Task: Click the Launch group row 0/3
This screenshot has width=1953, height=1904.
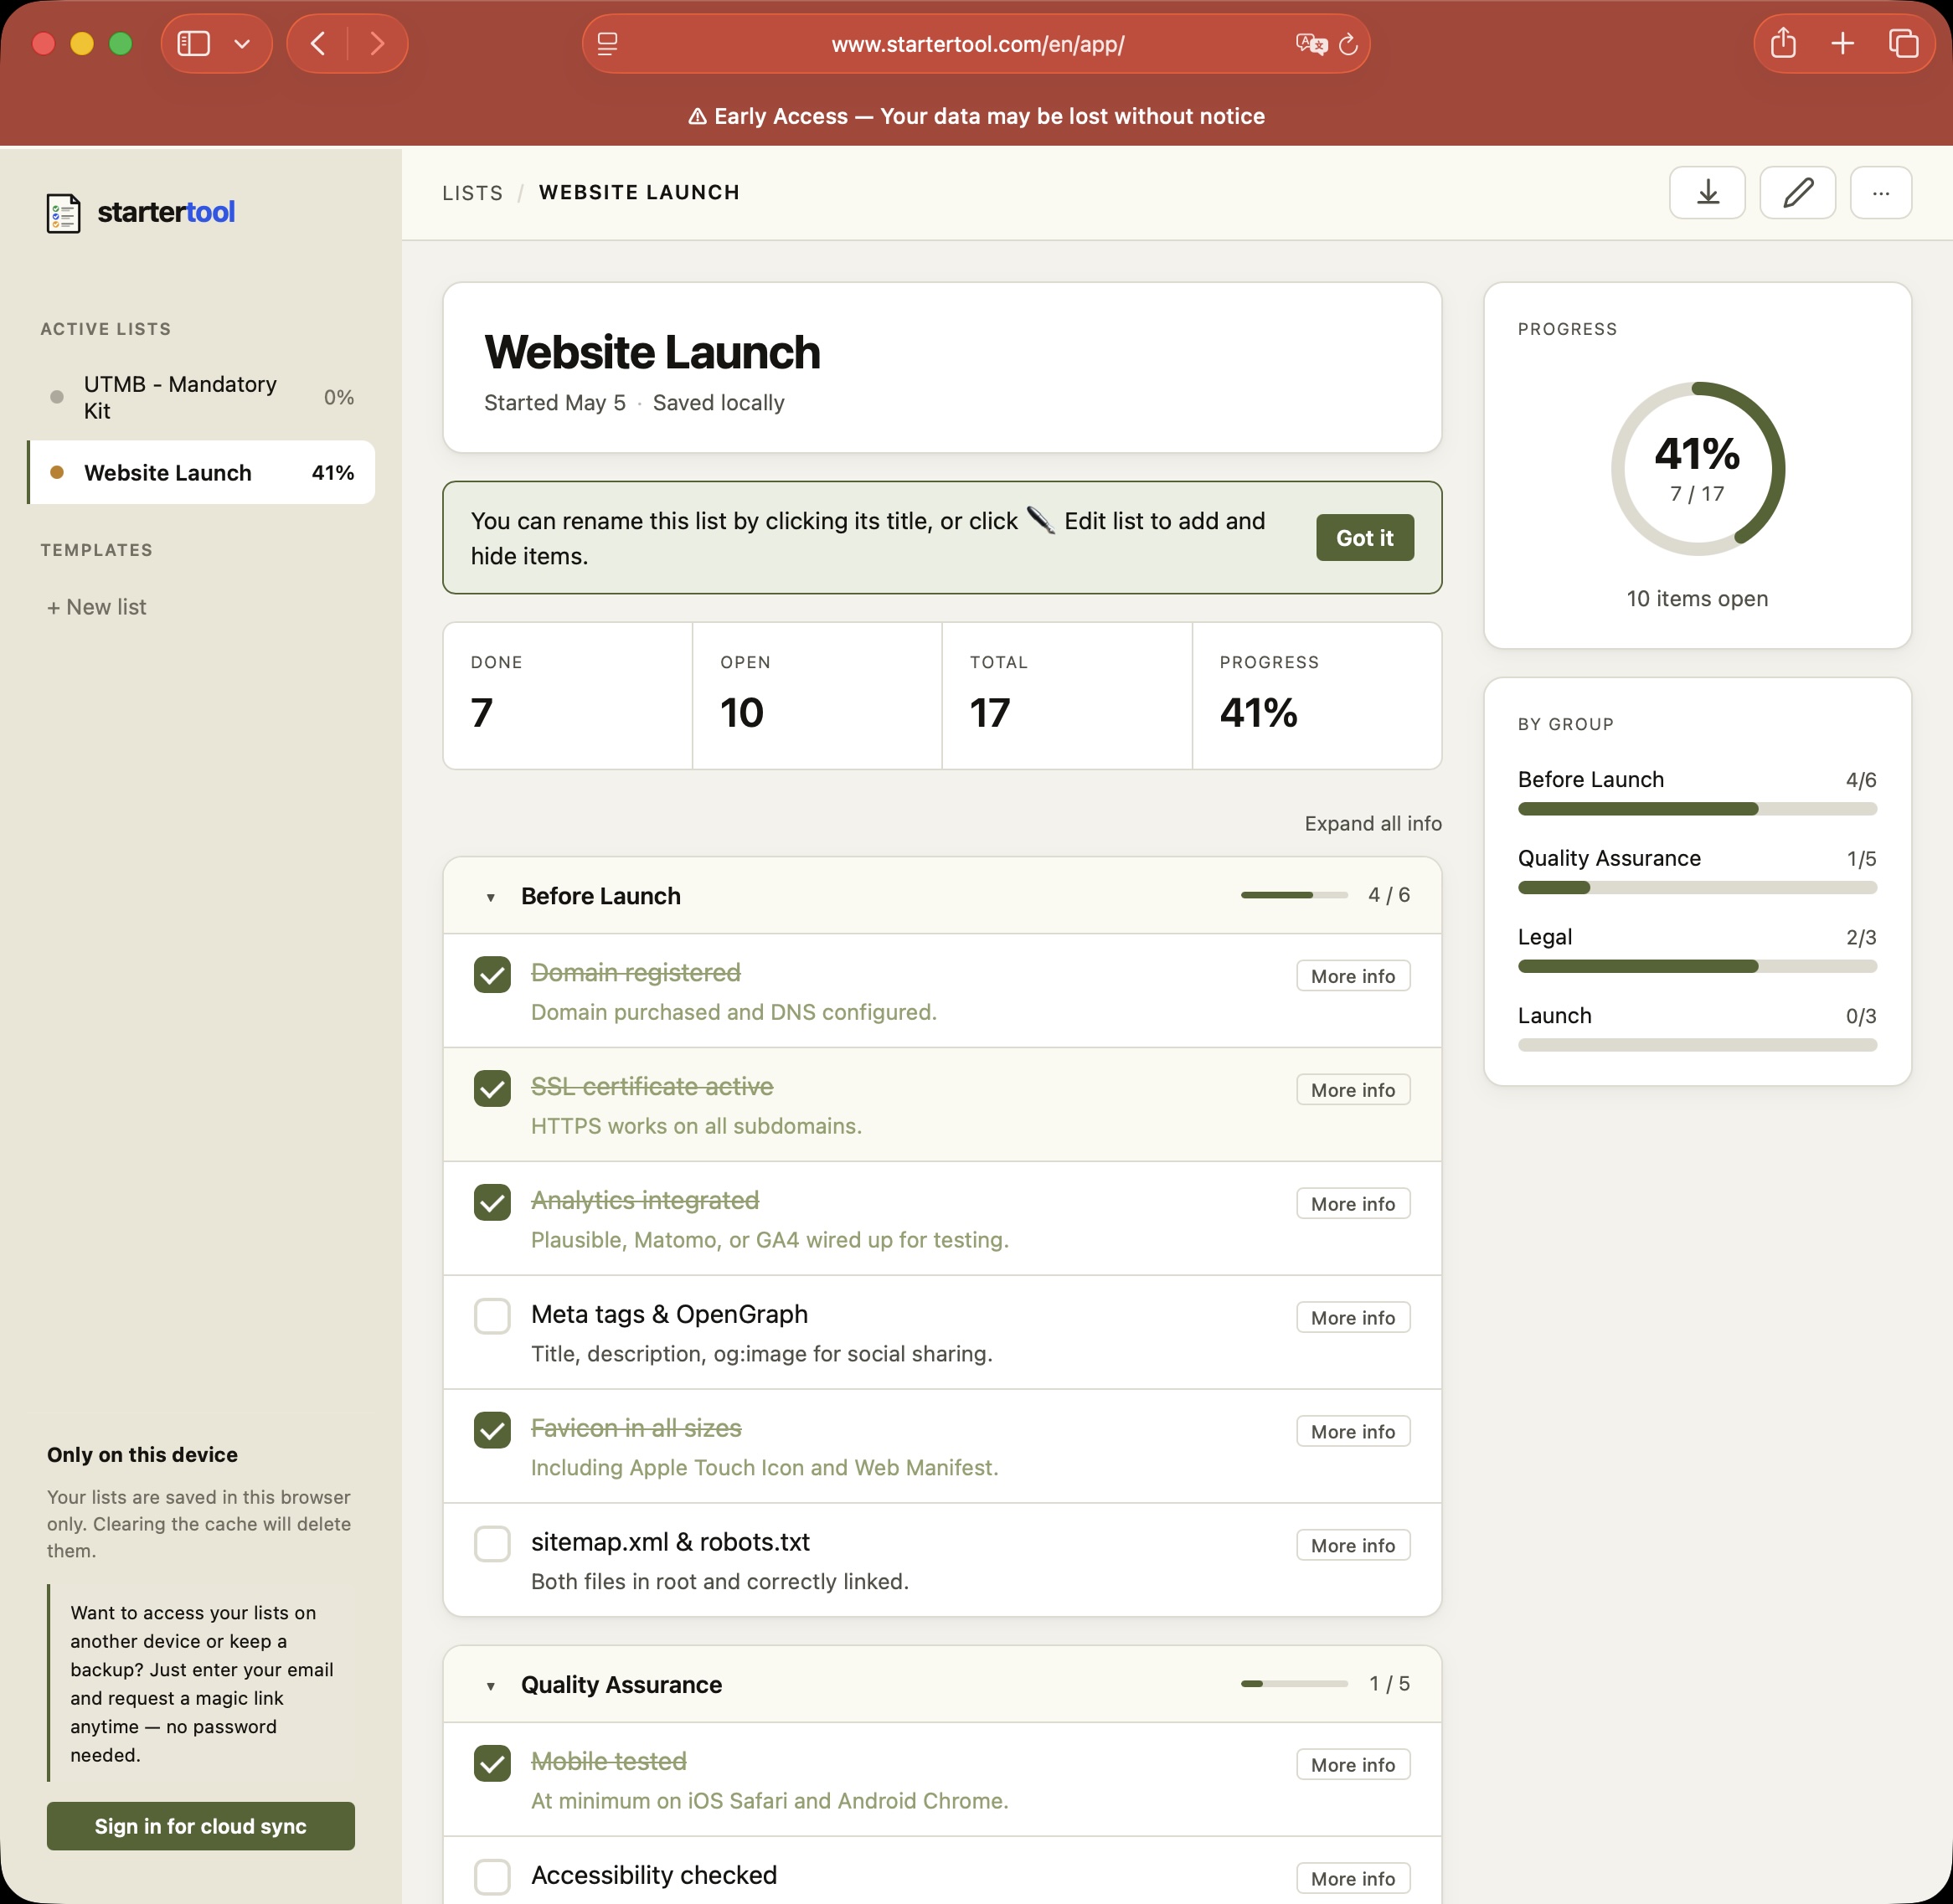Action: [1697, 1029]
